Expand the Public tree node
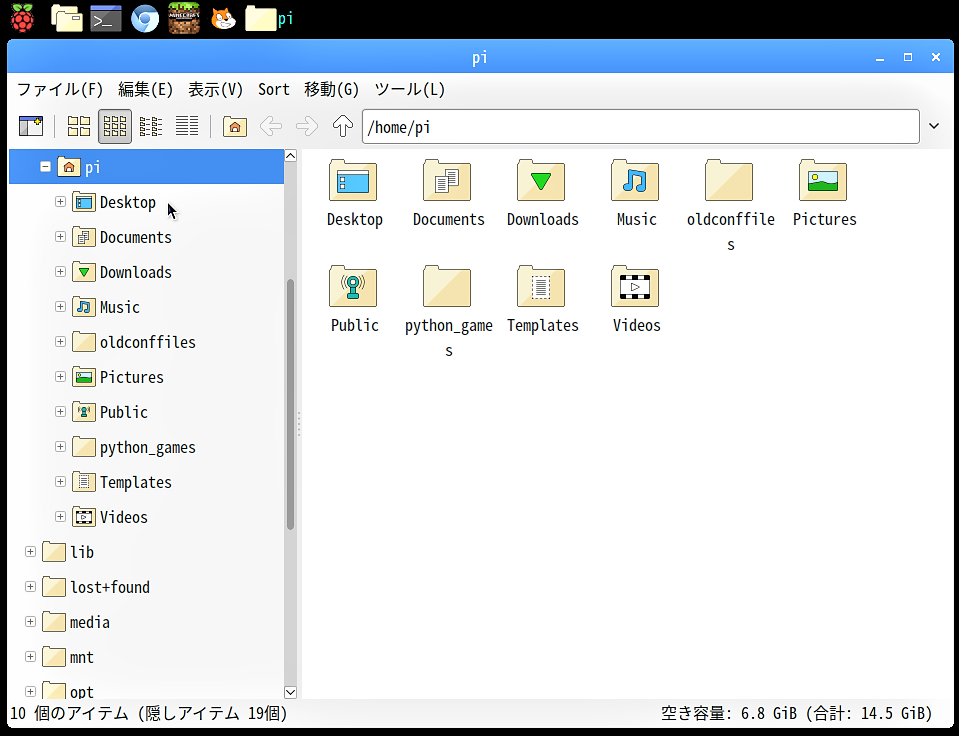Screen dimensions: 959x736 click(60, 411)
